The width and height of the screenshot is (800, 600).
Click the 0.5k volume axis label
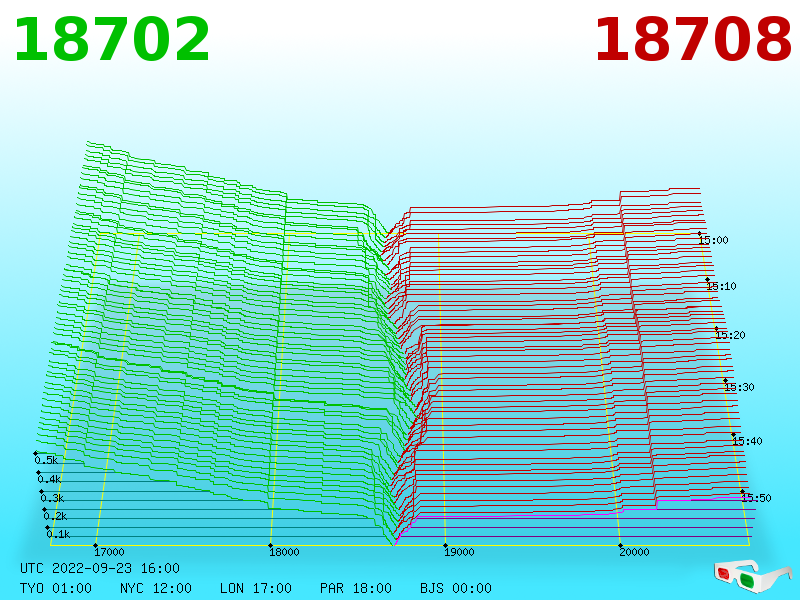pyautogui.click(x=46, y=460)
